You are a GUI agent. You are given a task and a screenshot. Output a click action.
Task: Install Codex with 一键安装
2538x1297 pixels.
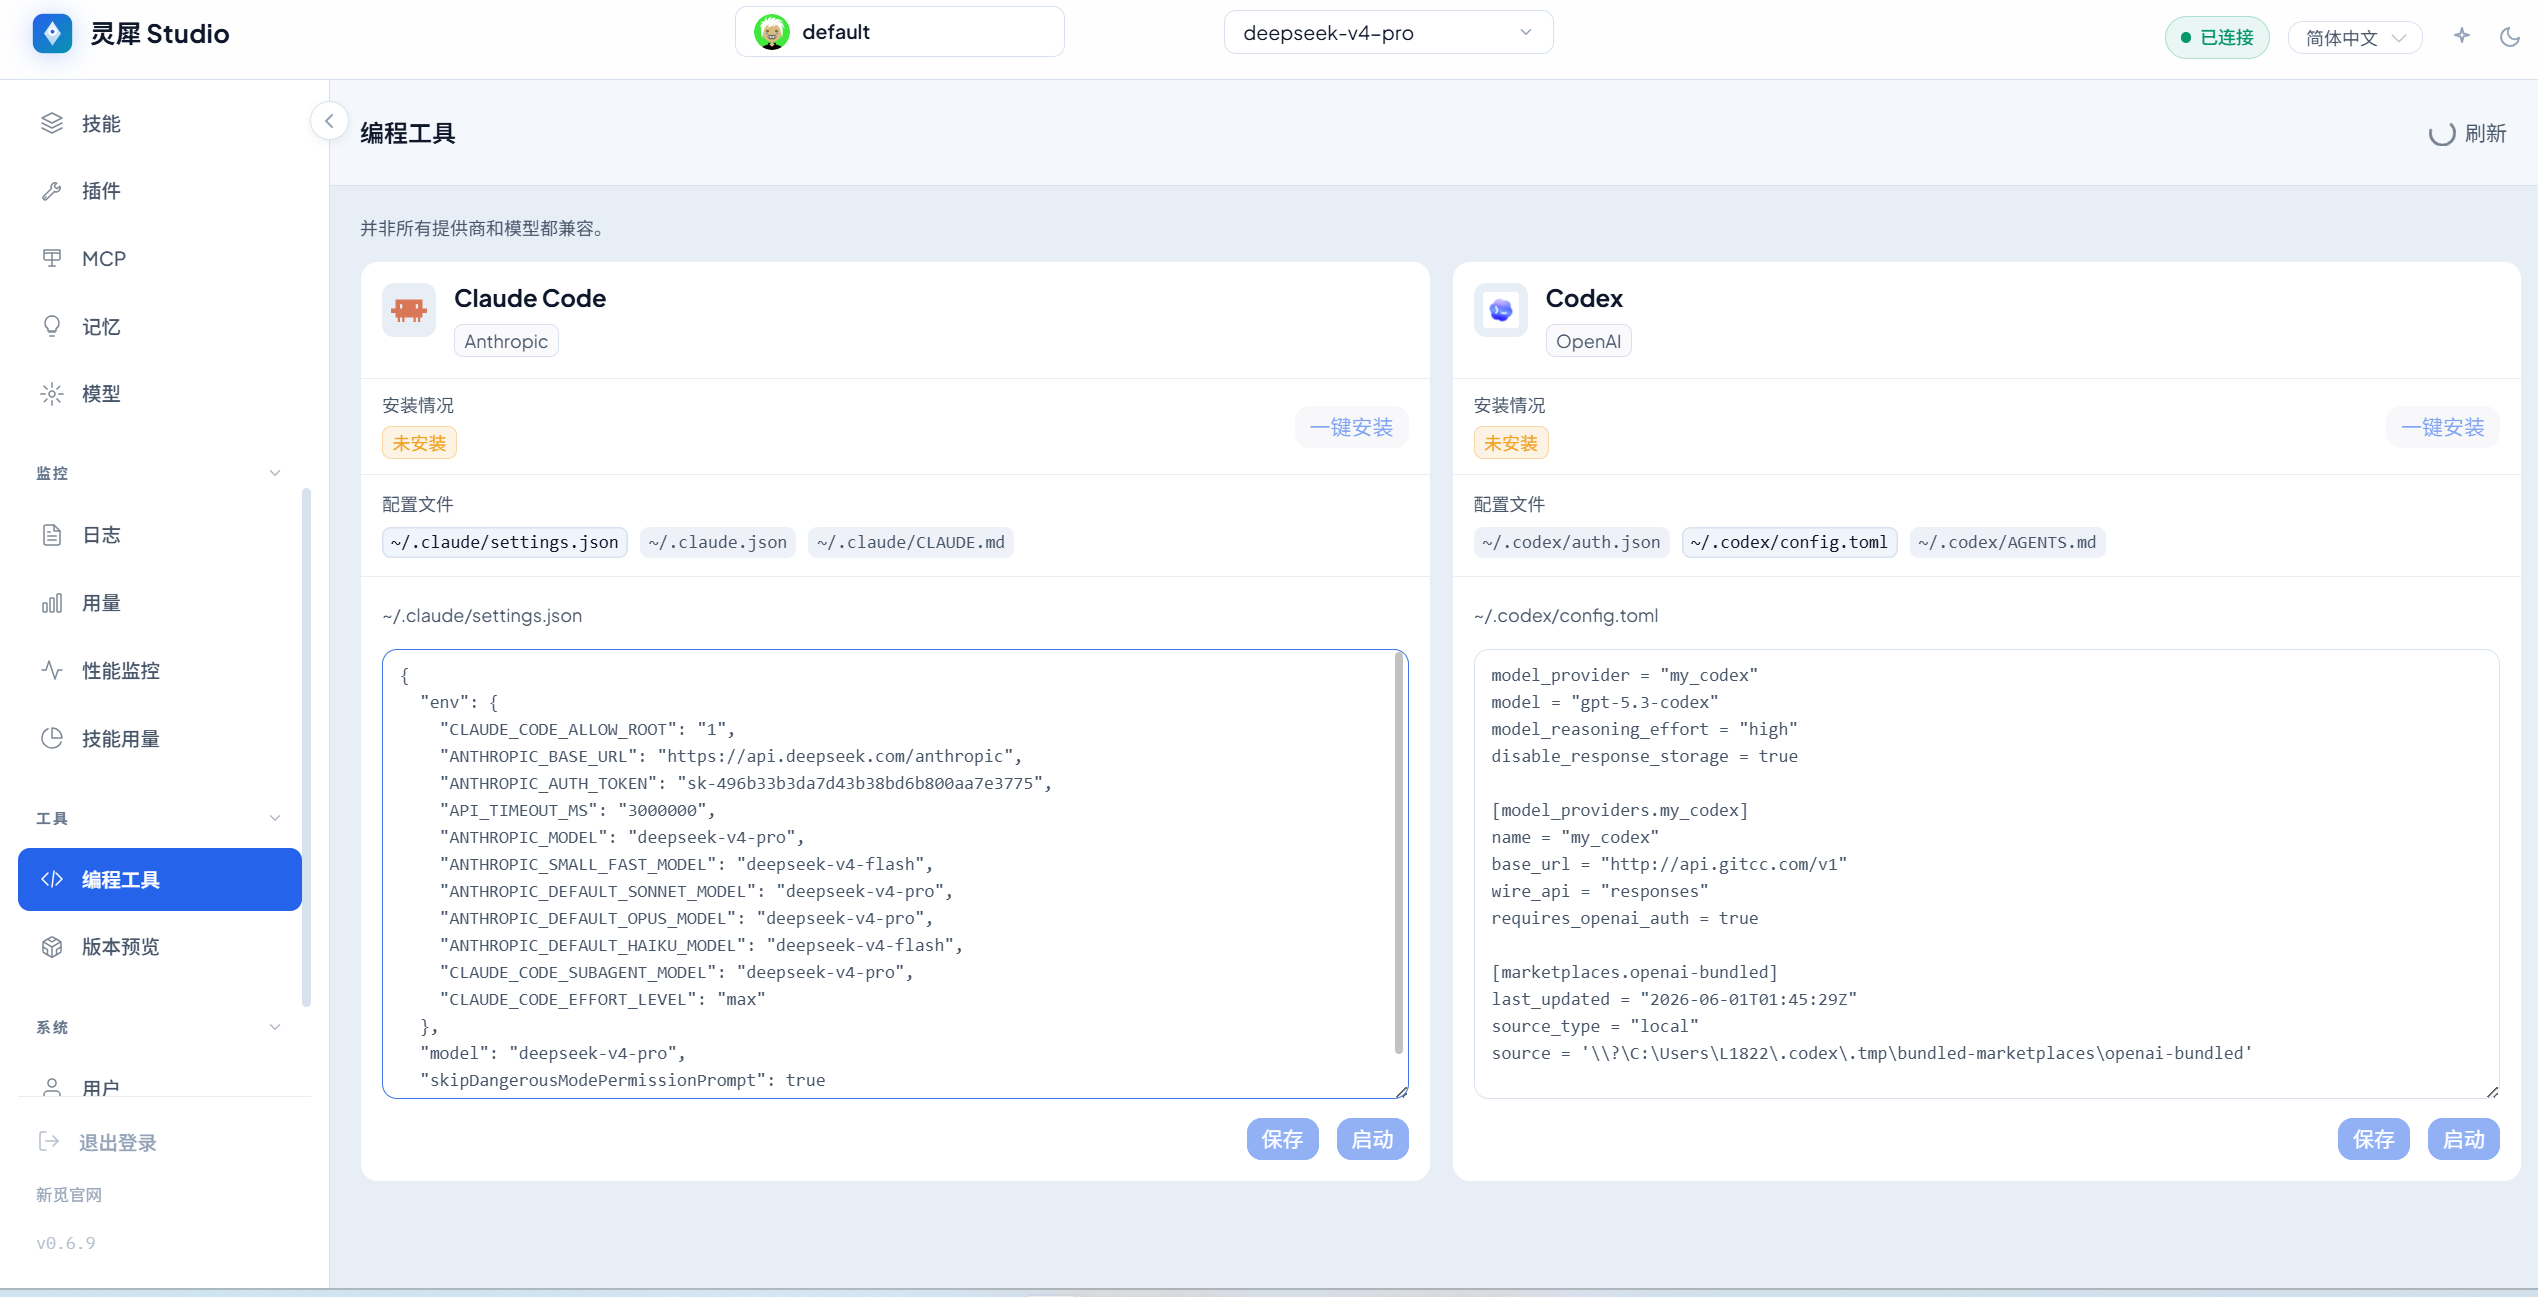[2443, 427]
